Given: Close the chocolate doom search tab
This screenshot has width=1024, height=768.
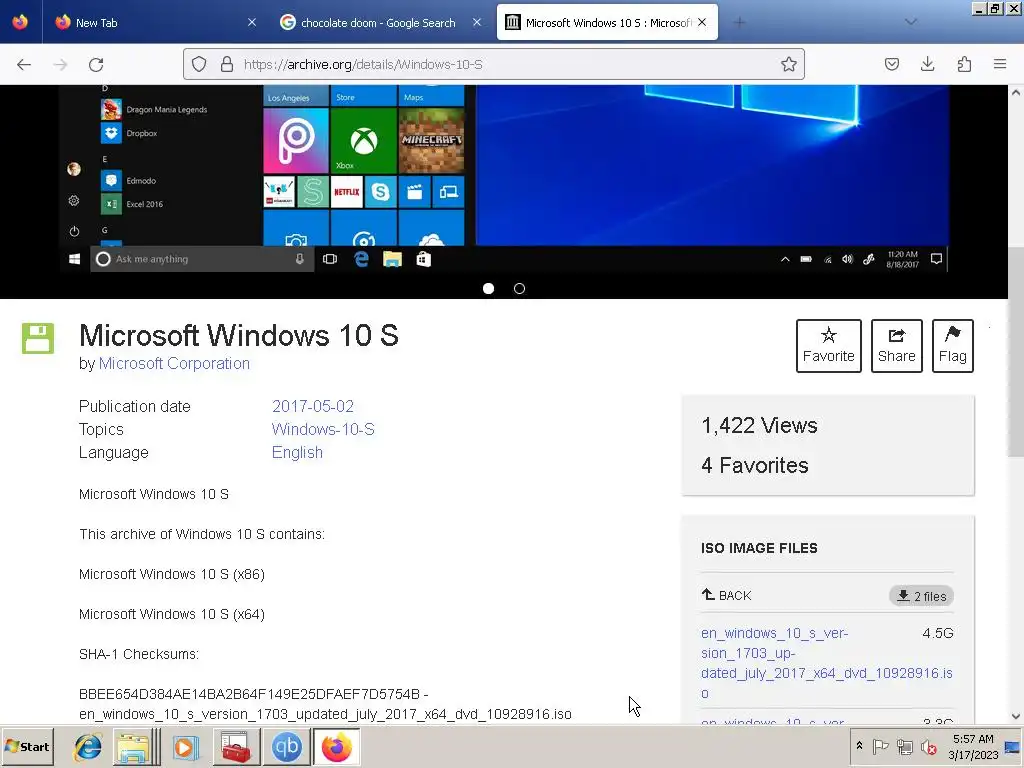Looking at the screenshot, I should click(x=477, y=22).
